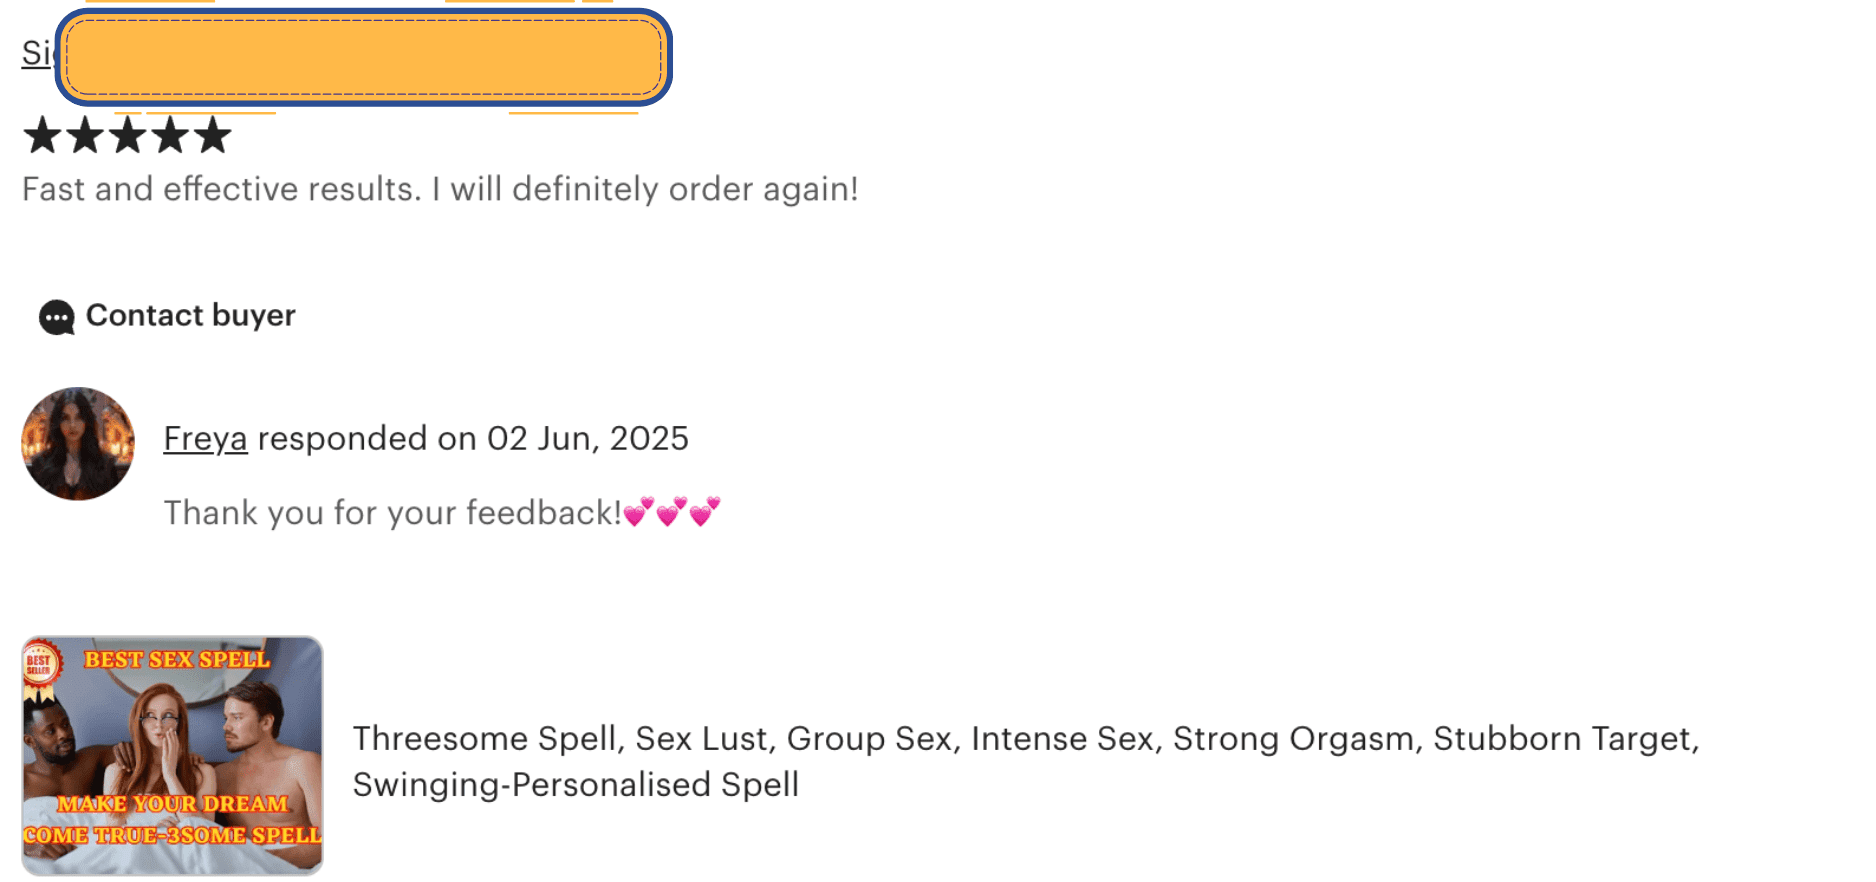The image size is (1876, 882).
Task: Click the first star in the rating
Action: point(42,135)
